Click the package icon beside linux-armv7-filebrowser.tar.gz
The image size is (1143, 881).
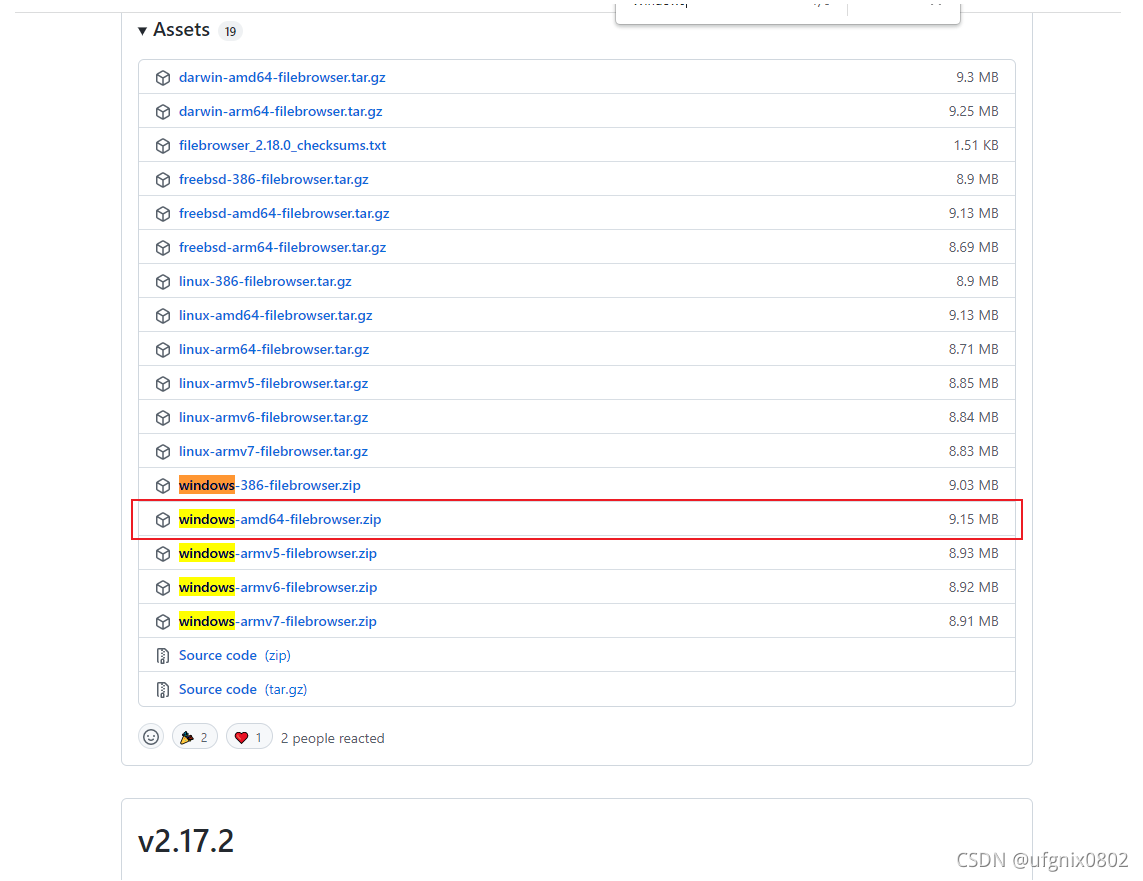[163, 452]
